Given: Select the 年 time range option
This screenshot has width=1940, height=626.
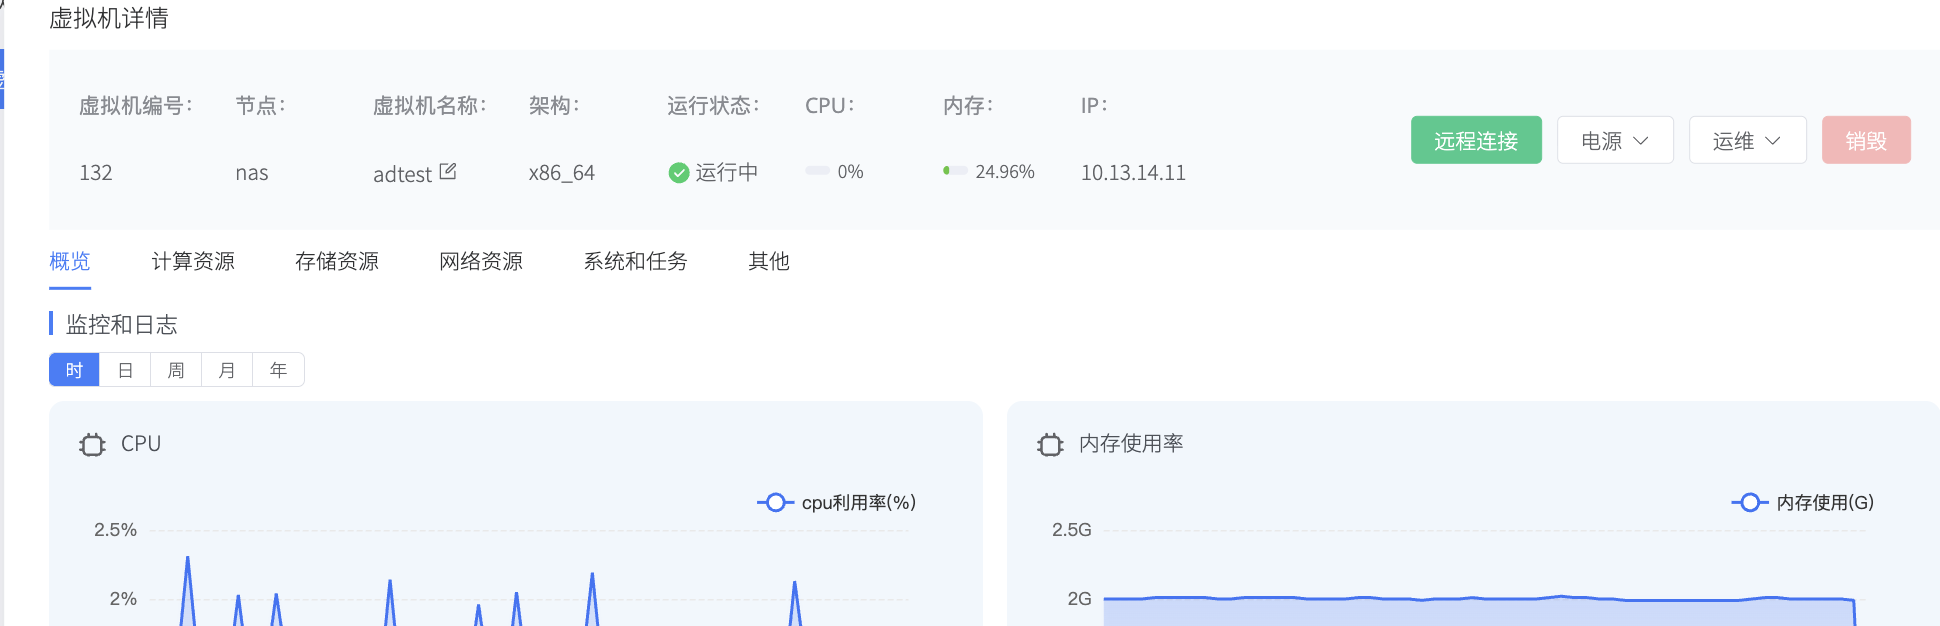Looking at the screenshot, I should point(278,370).
